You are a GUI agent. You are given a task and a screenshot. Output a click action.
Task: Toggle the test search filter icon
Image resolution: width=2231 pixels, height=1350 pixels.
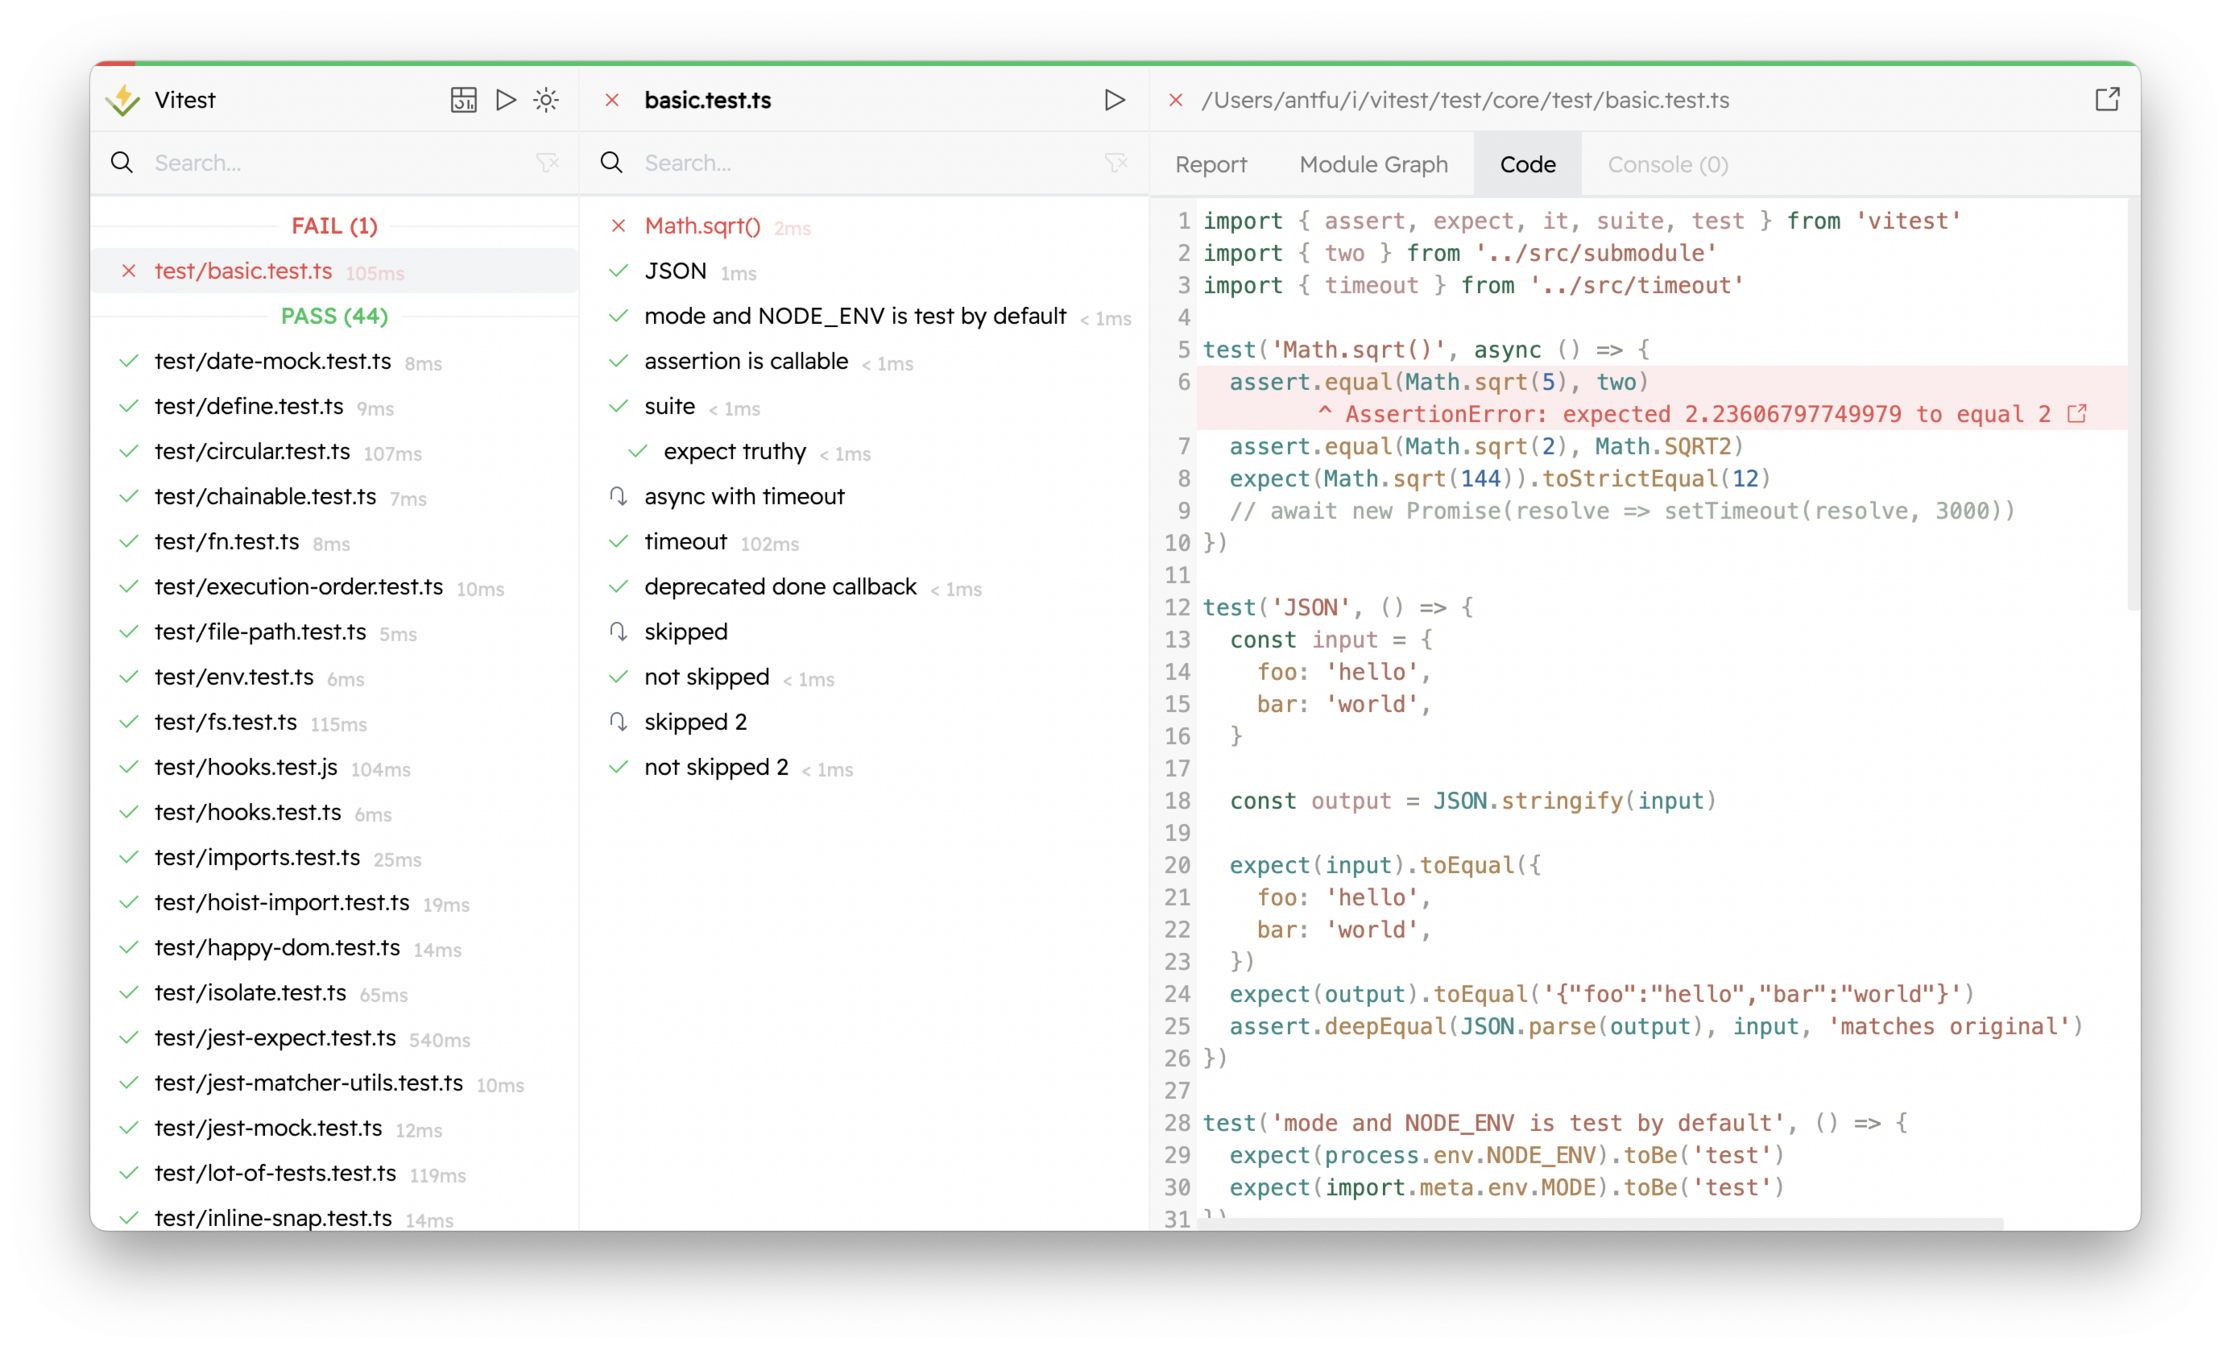tap(1116, 163)
